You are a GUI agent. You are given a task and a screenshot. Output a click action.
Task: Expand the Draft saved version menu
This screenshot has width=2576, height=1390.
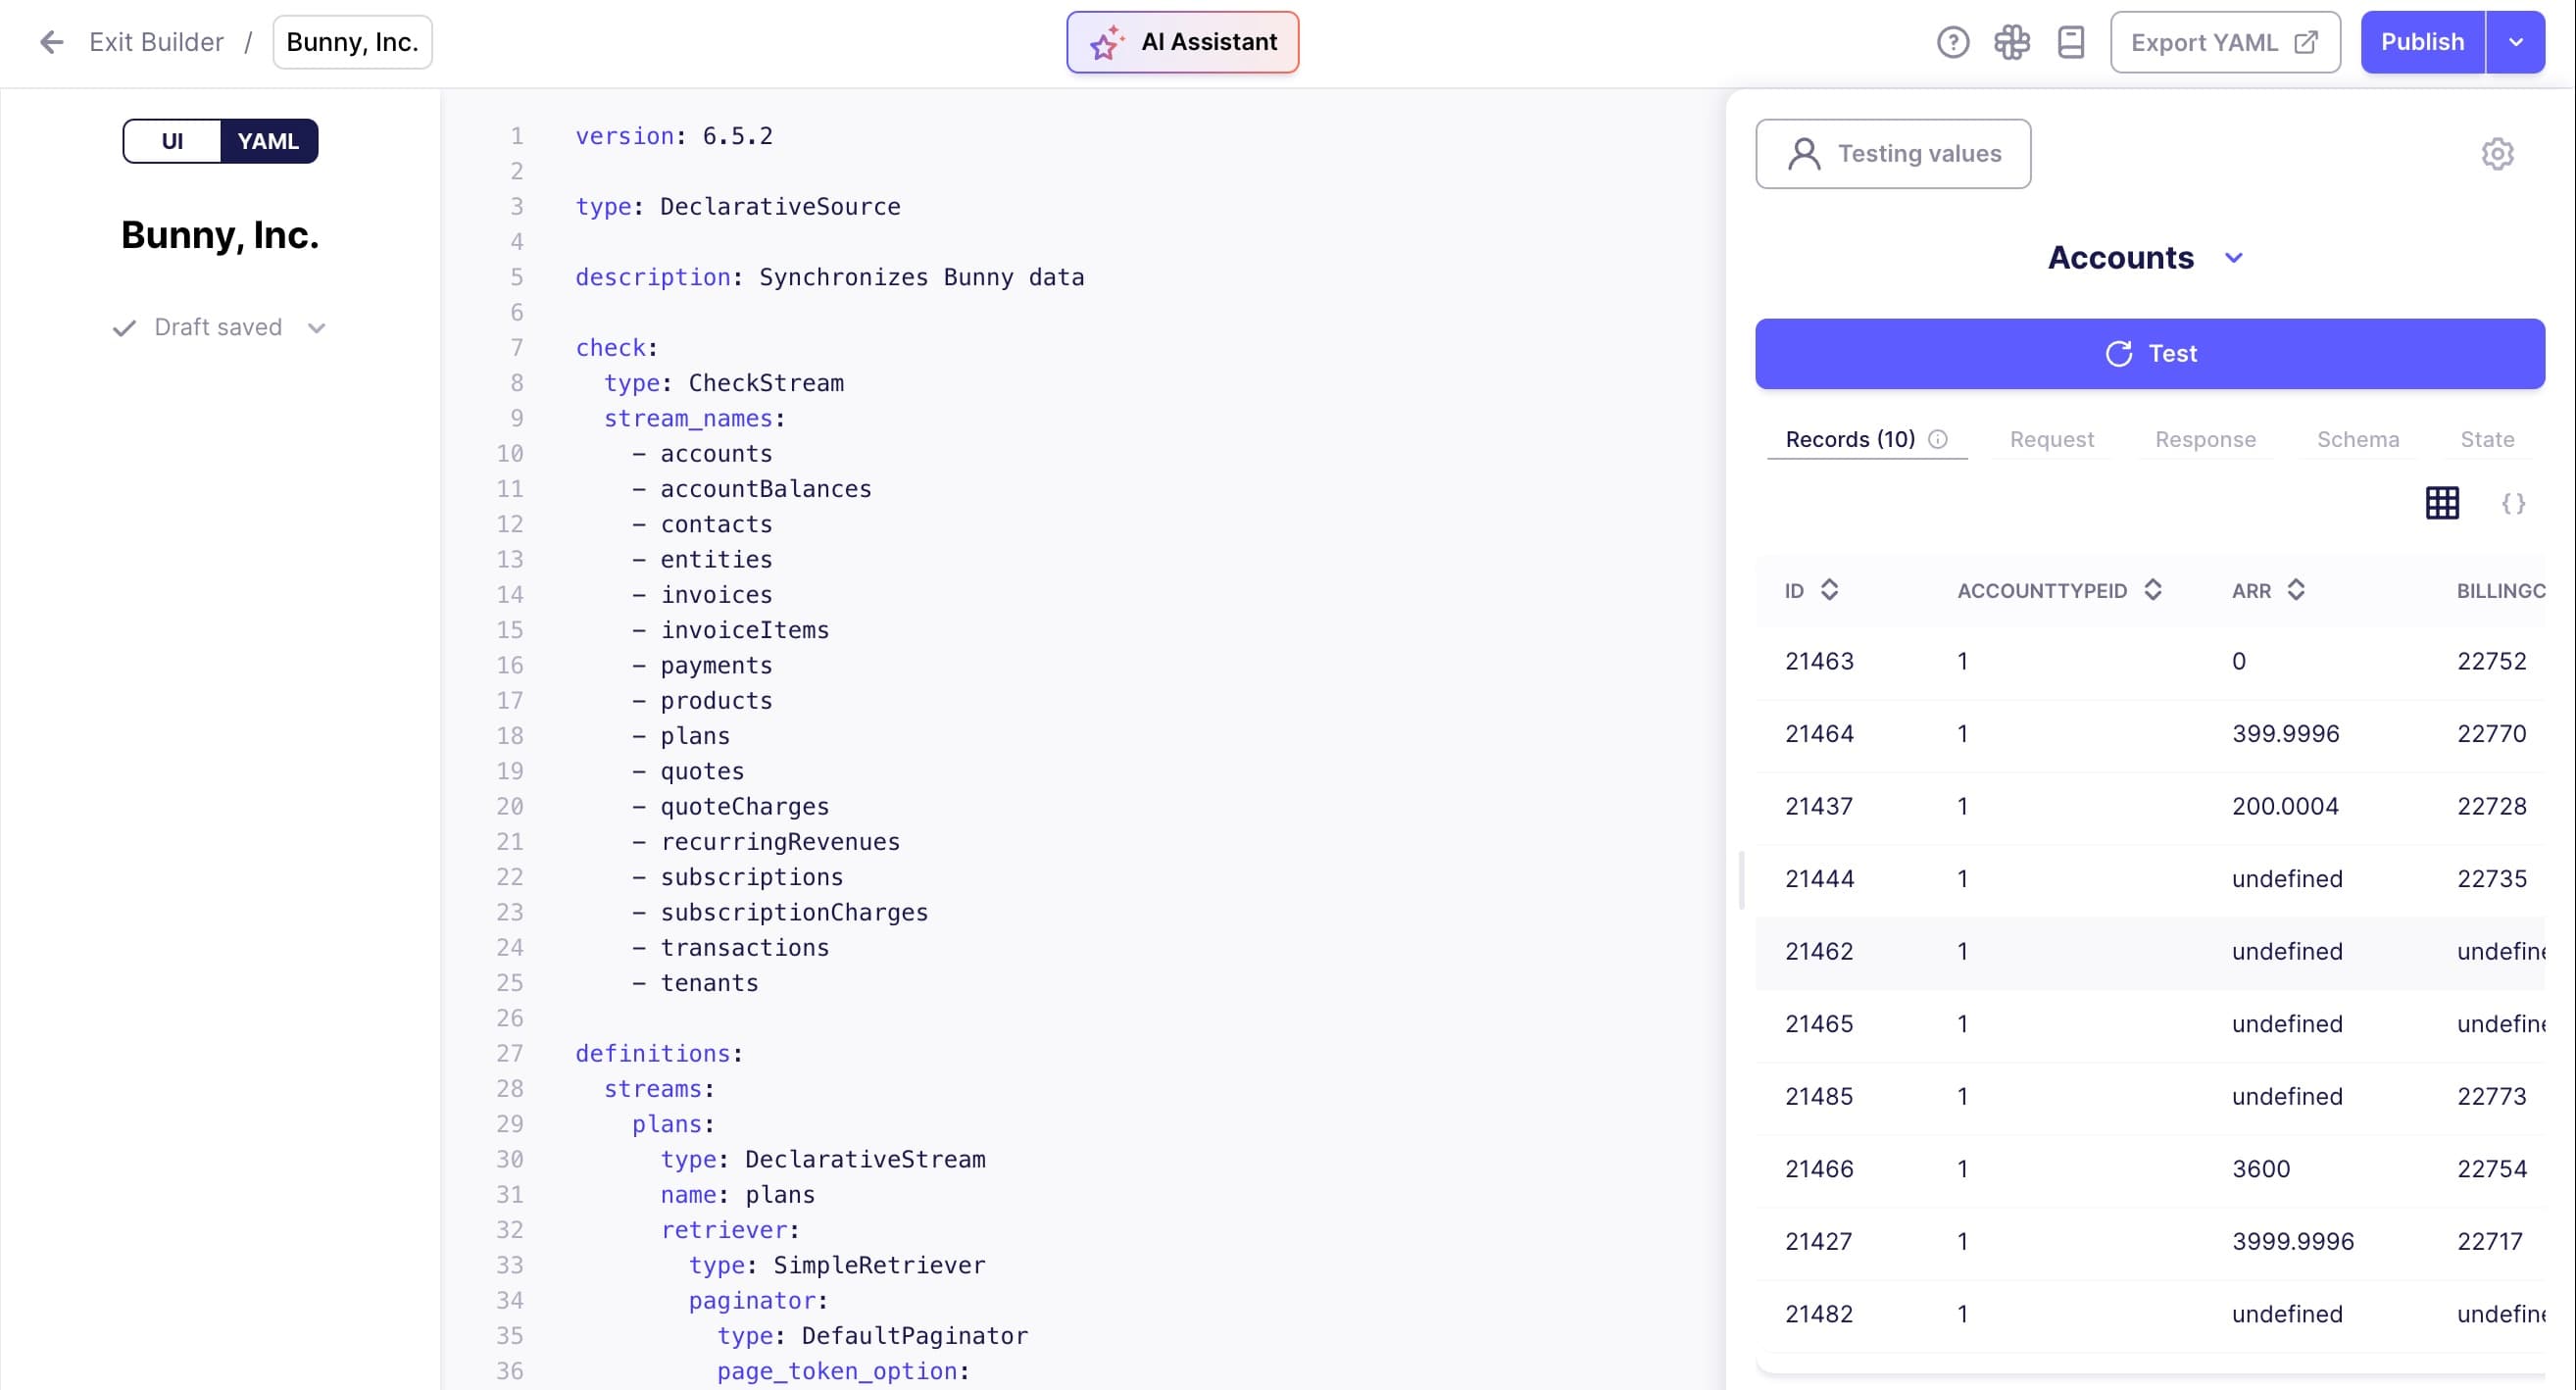click(317, 328)
